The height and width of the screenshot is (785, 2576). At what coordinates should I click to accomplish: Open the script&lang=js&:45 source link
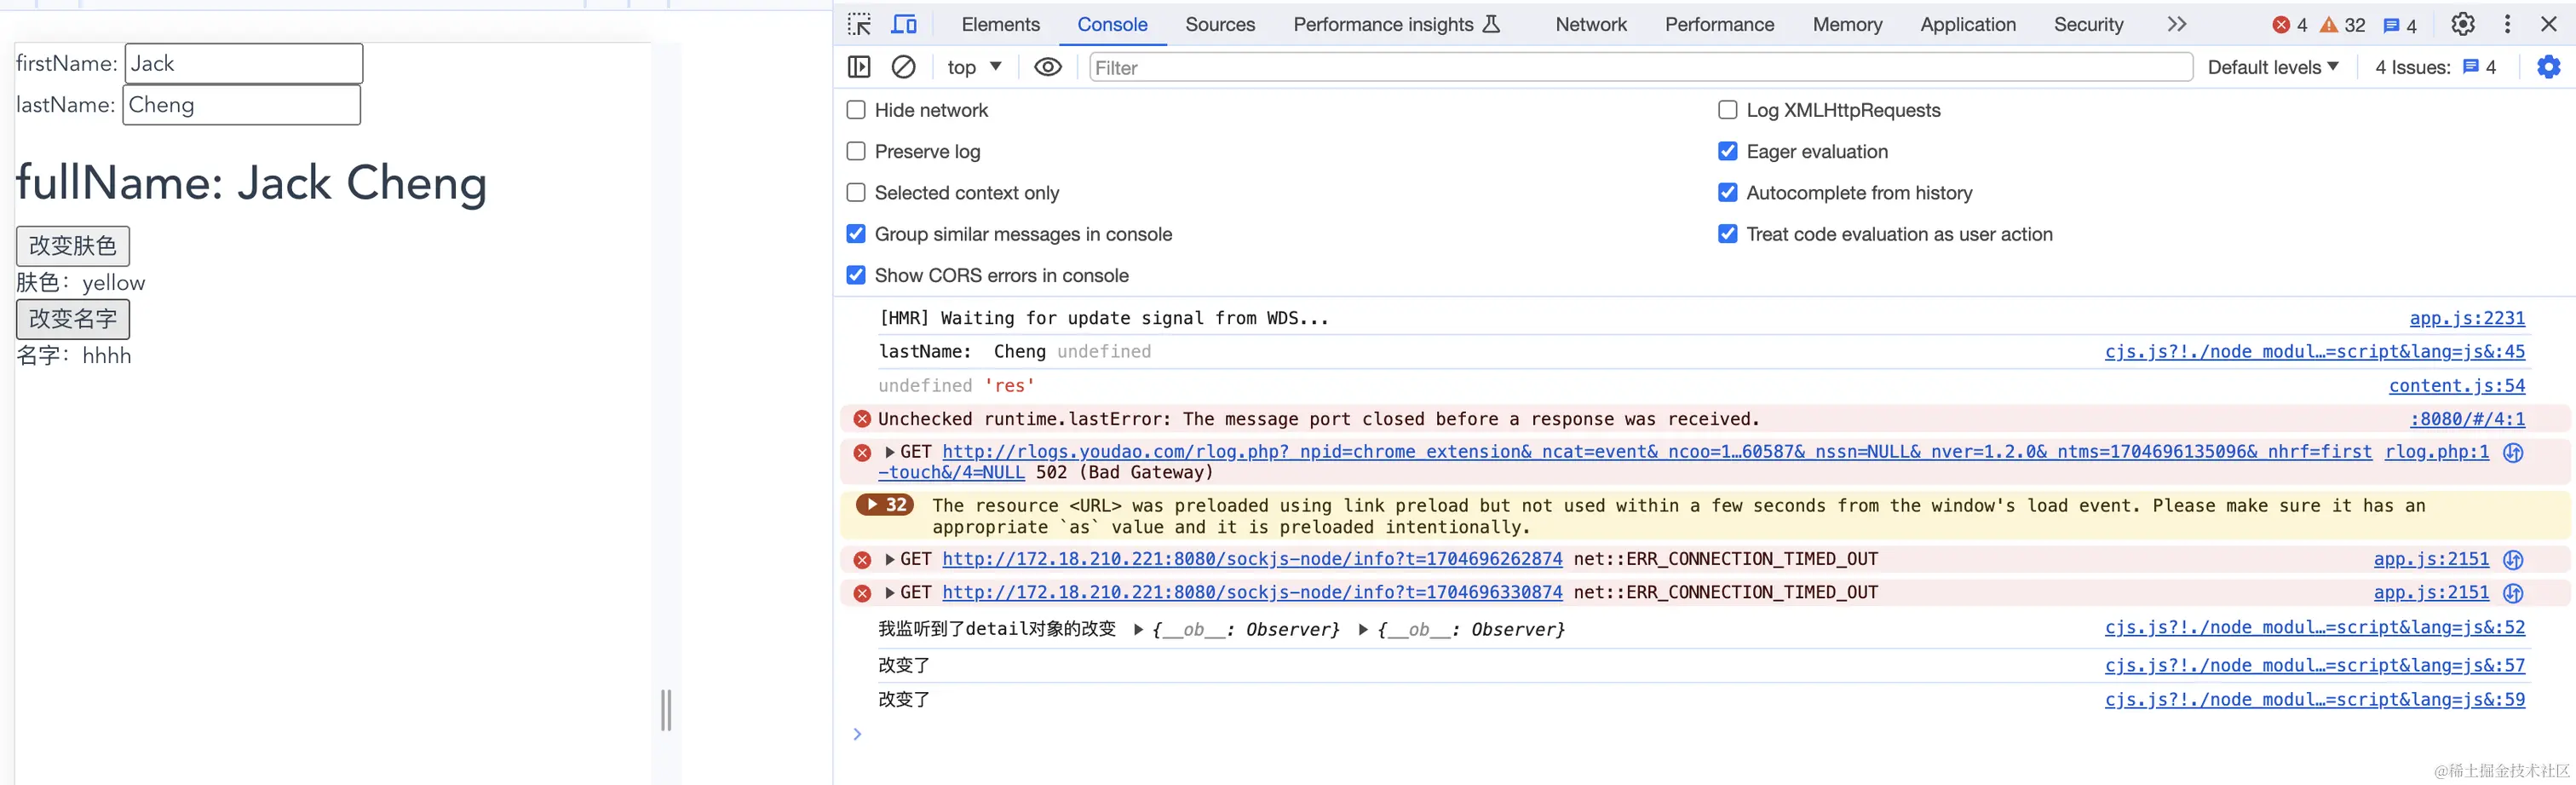(x=2315, y=352)
